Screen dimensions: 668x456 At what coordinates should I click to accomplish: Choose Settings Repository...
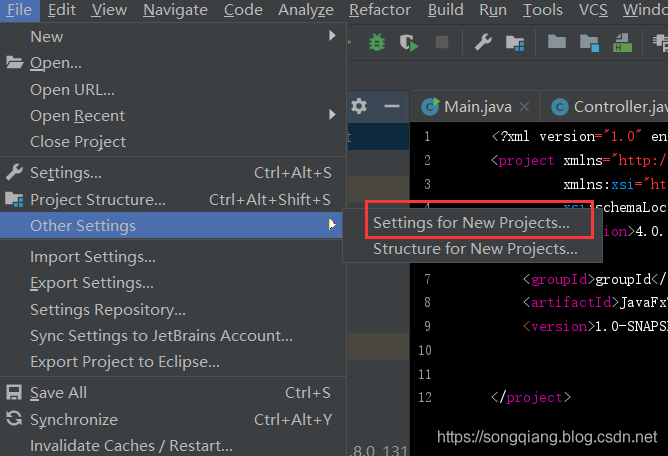[173, 309]
